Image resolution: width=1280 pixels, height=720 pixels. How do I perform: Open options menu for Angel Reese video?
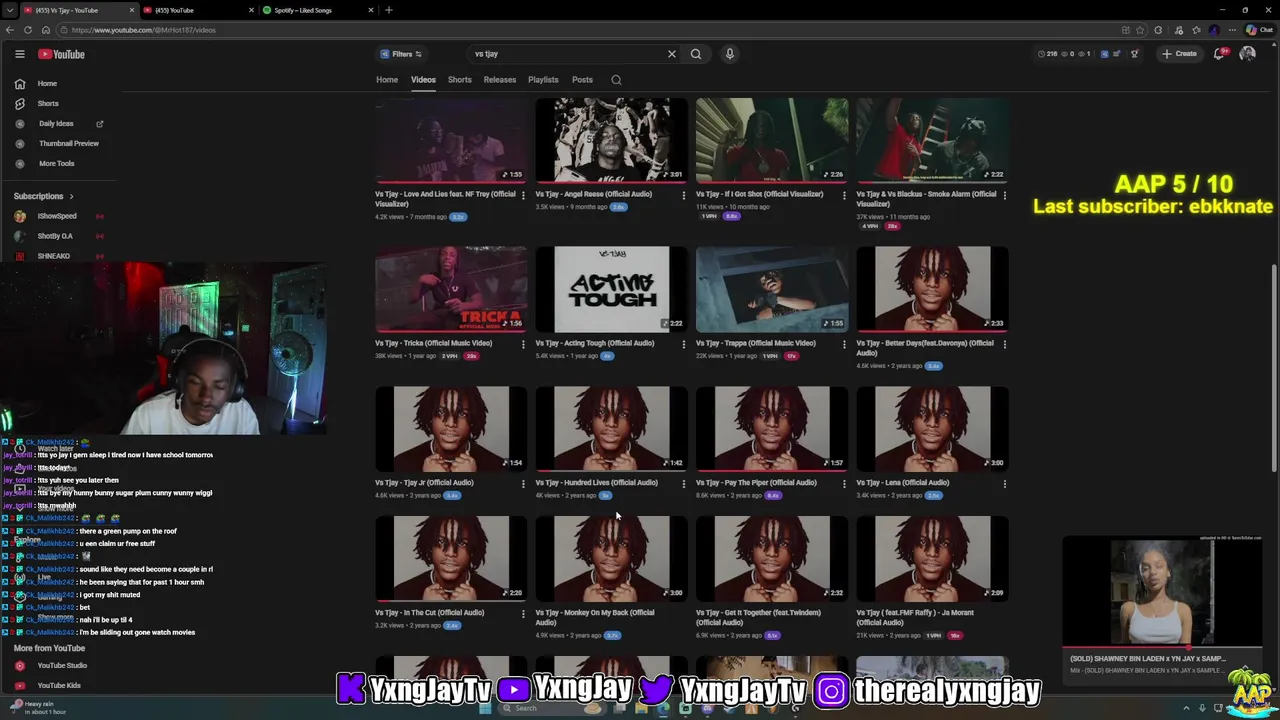click(684, 195)
